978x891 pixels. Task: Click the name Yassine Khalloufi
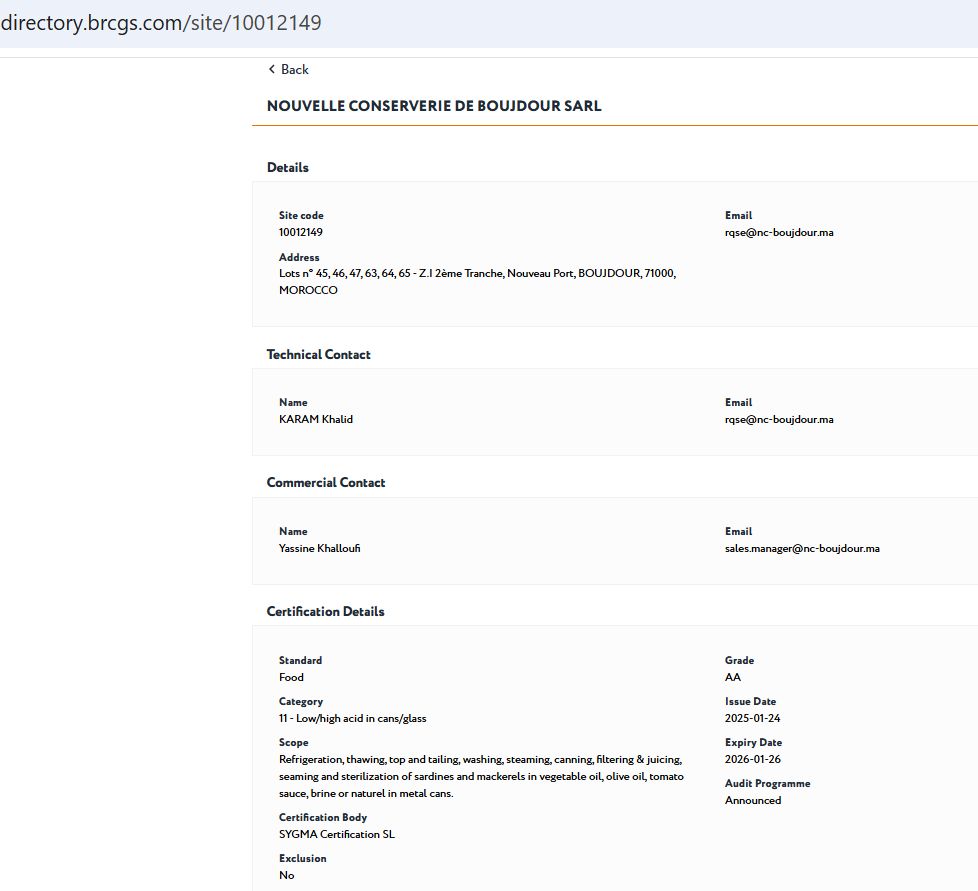point(320,548)
